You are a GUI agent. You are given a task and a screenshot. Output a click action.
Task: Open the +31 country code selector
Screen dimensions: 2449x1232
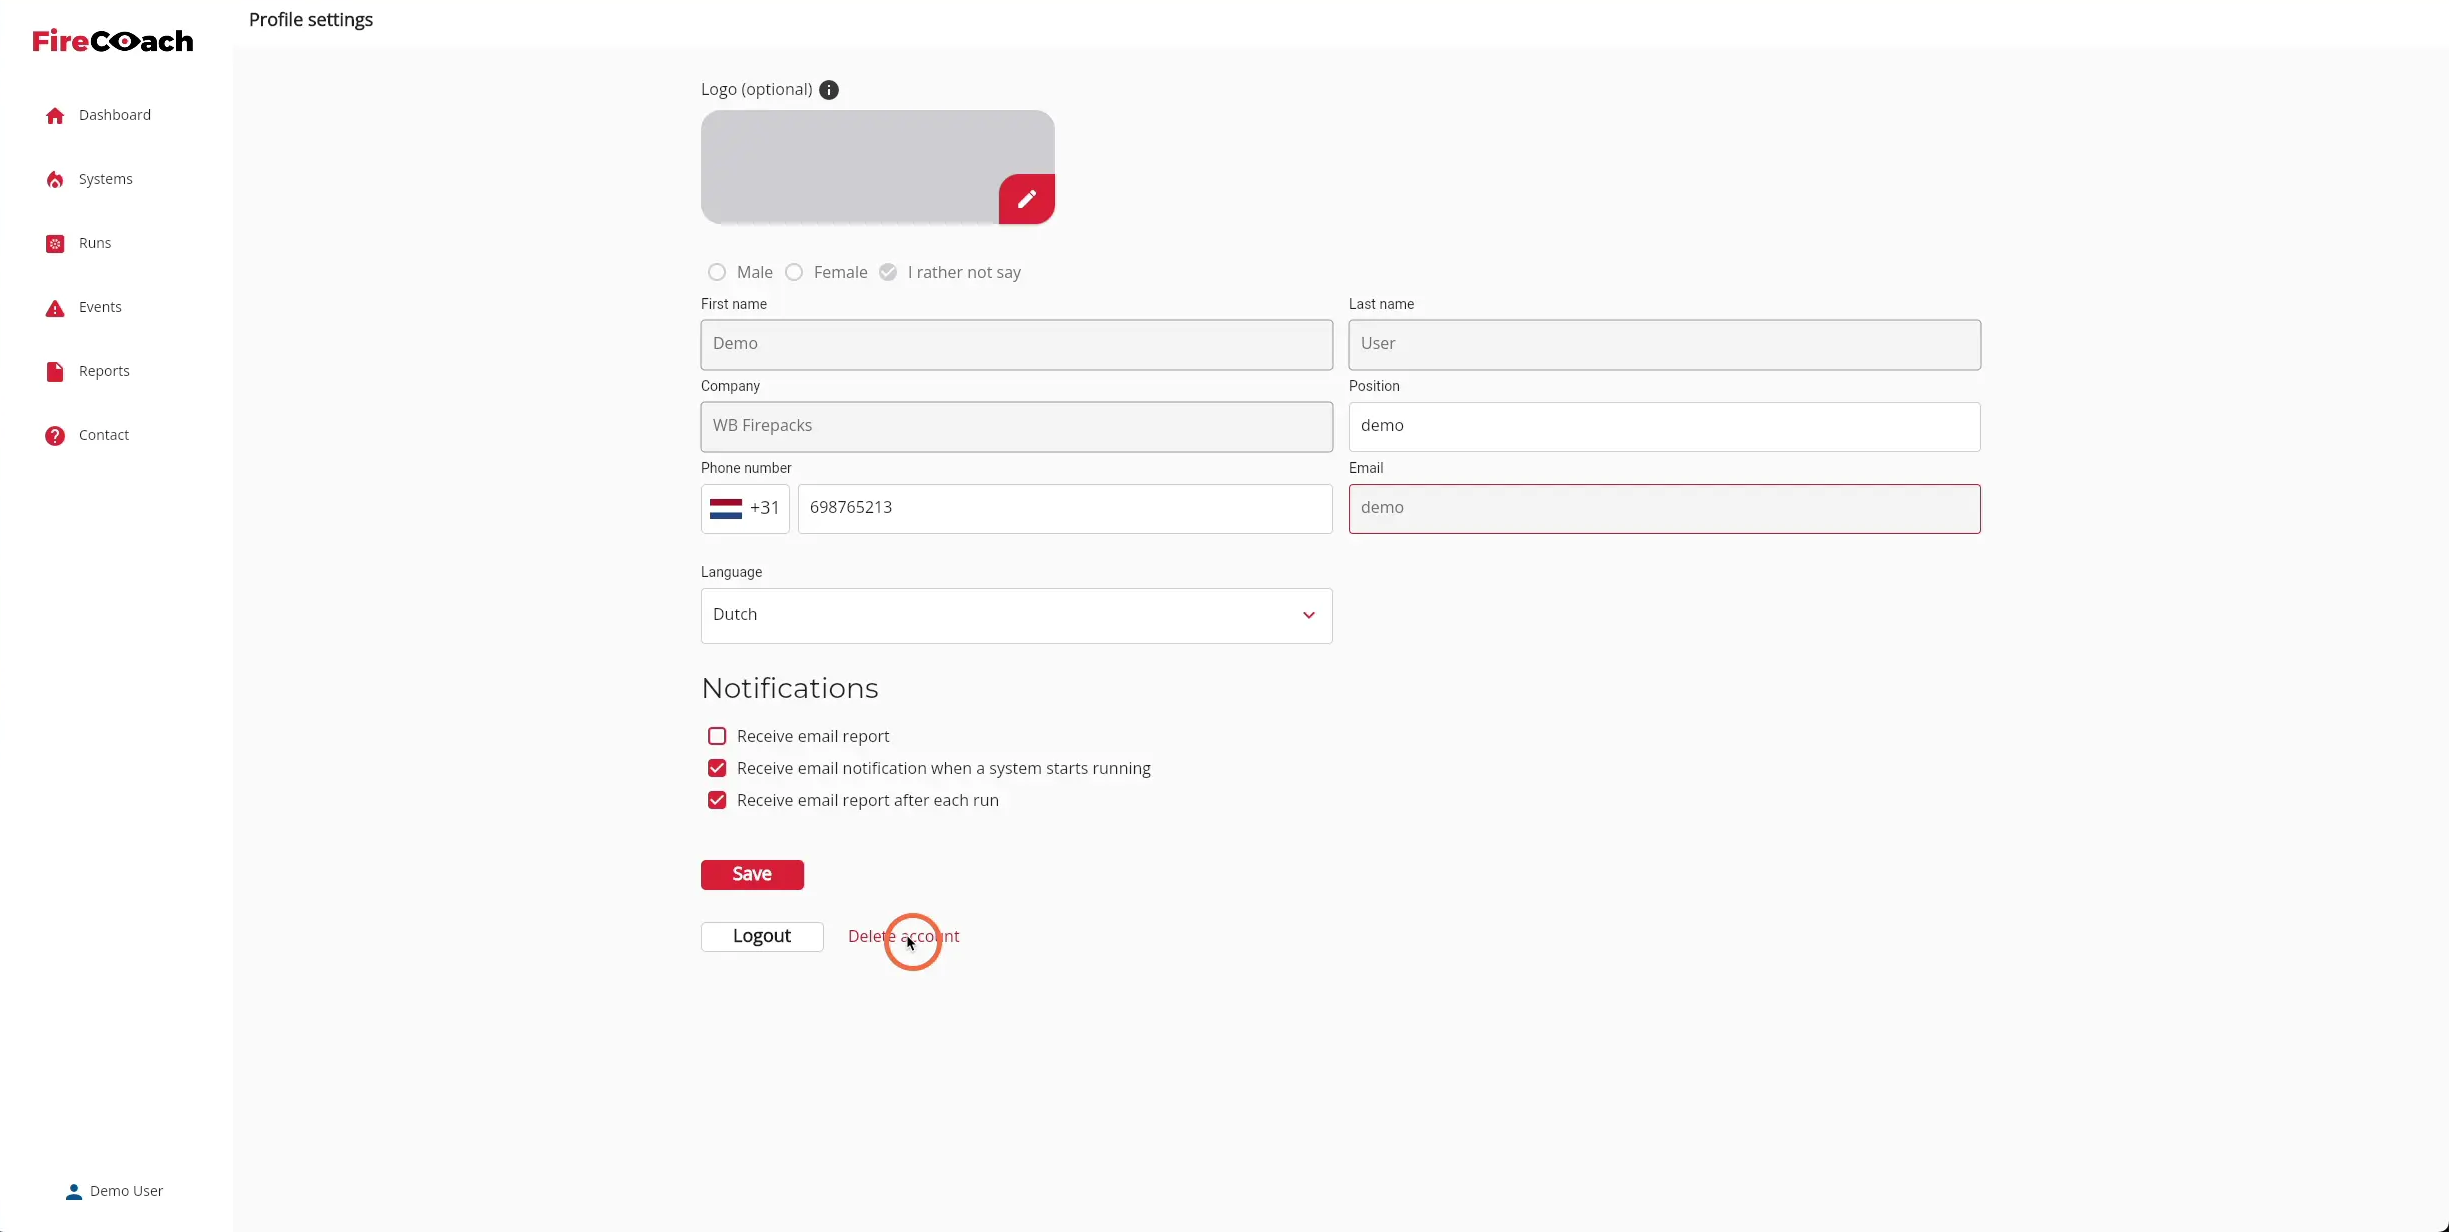pos(745,508)
